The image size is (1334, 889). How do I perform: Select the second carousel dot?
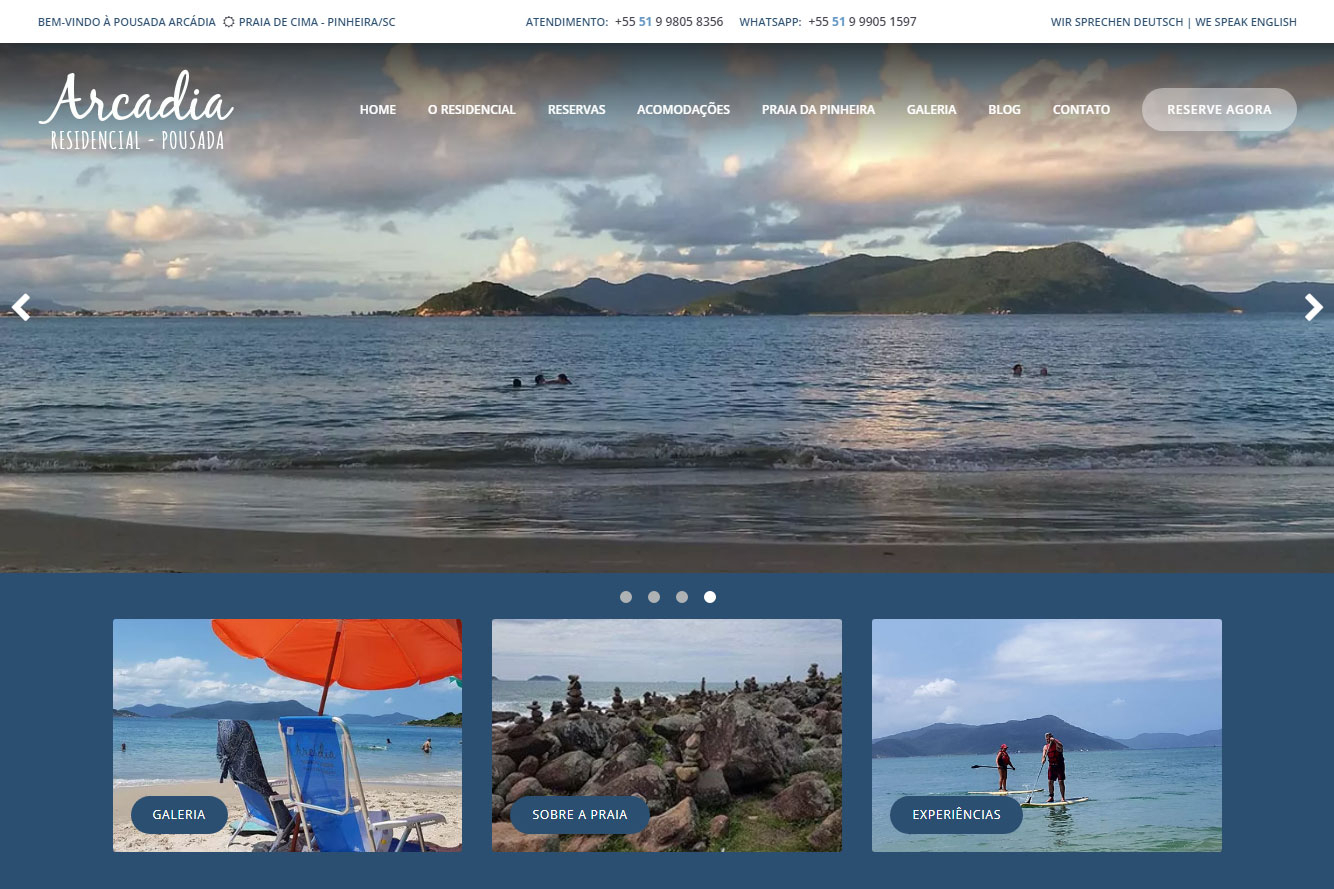[654, 597]
